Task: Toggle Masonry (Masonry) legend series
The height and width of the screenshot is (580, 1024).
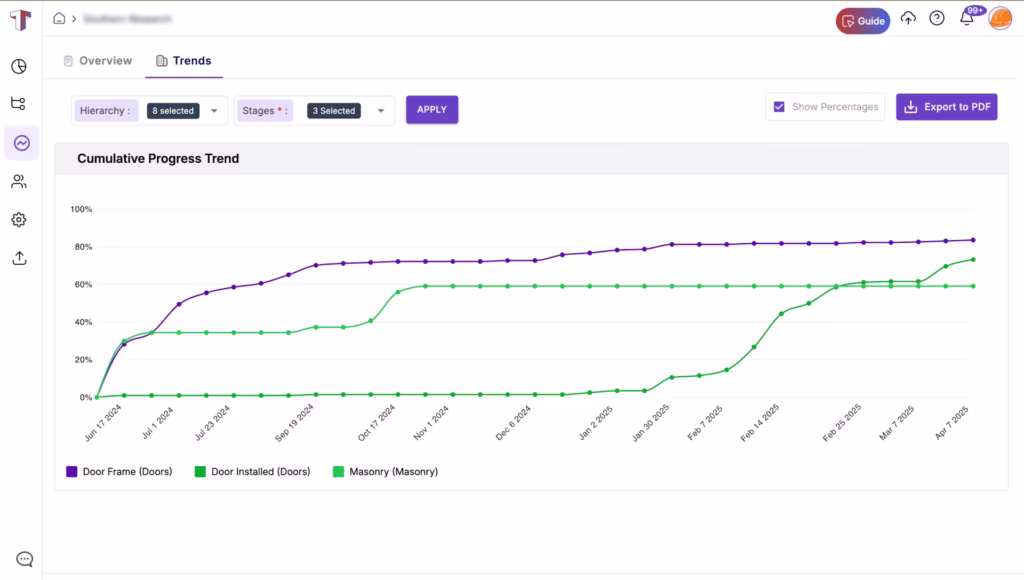Action: (x=385, y=472)
